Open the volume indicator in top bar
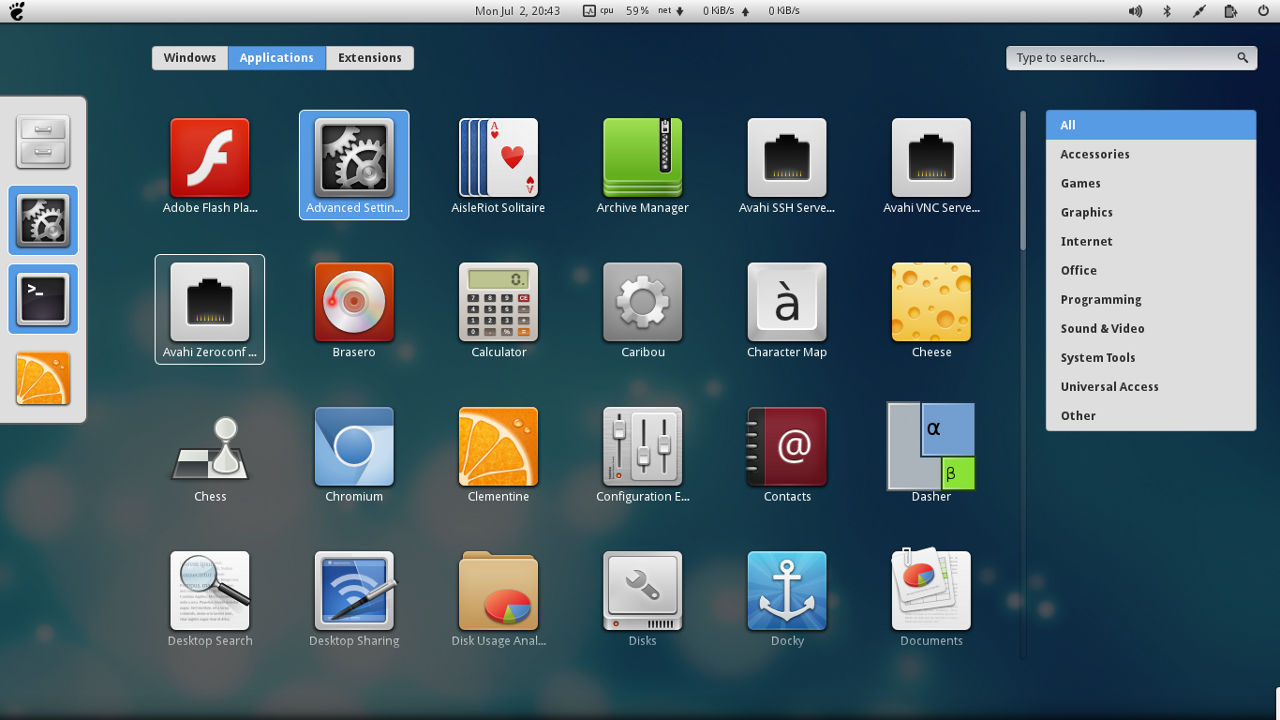Screen dimensions: 1280x720 pos(1135,11)
